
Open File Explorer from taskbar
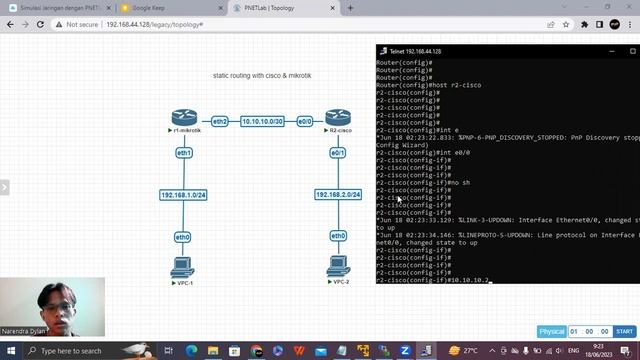coord(213,351)
